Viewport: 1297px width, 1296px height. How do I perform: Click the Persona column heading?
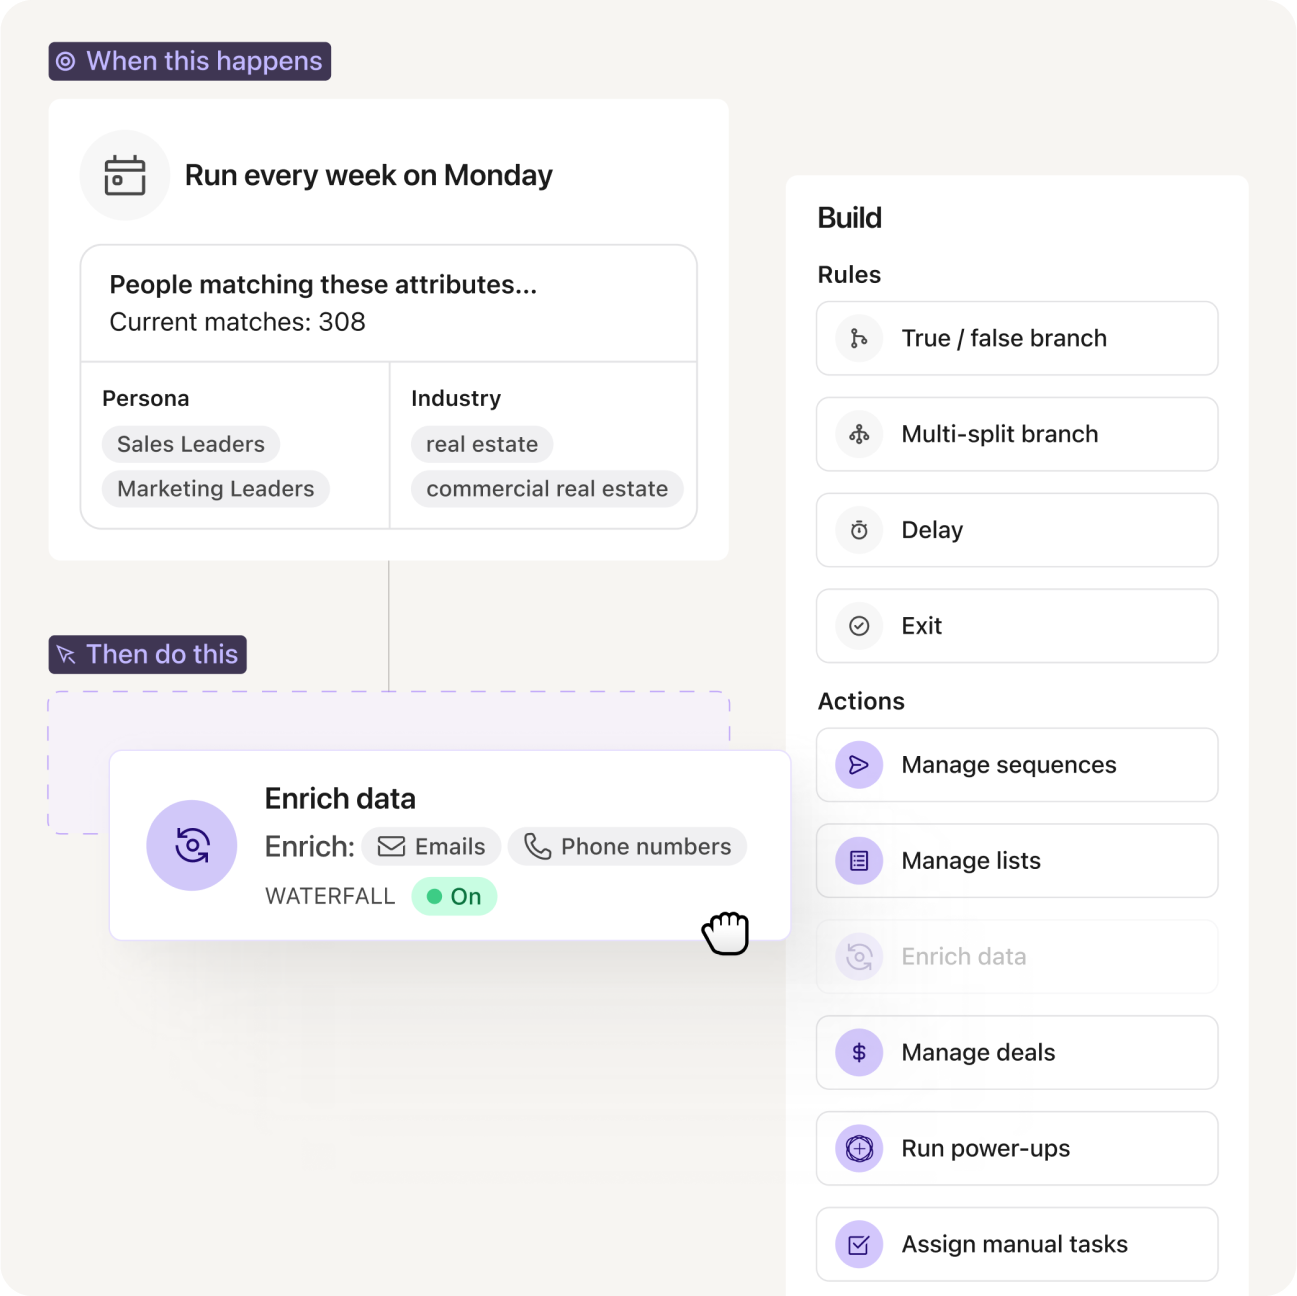click(x=146, y=398)
